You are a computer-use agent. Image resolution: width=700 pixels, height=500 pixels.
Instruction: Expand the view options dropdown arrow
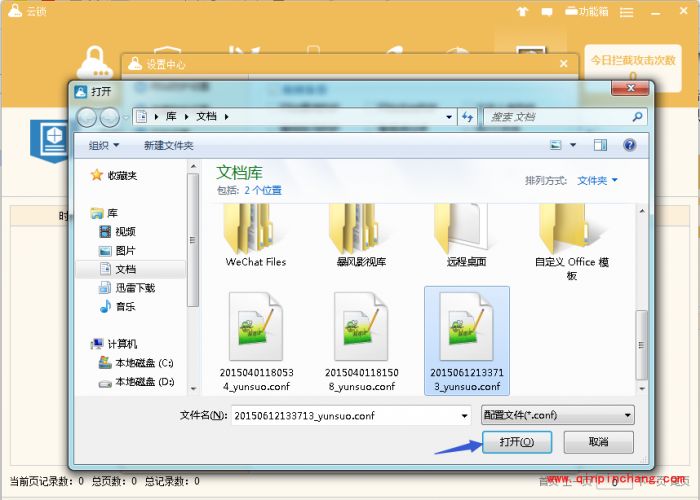(x=573, y=145)
